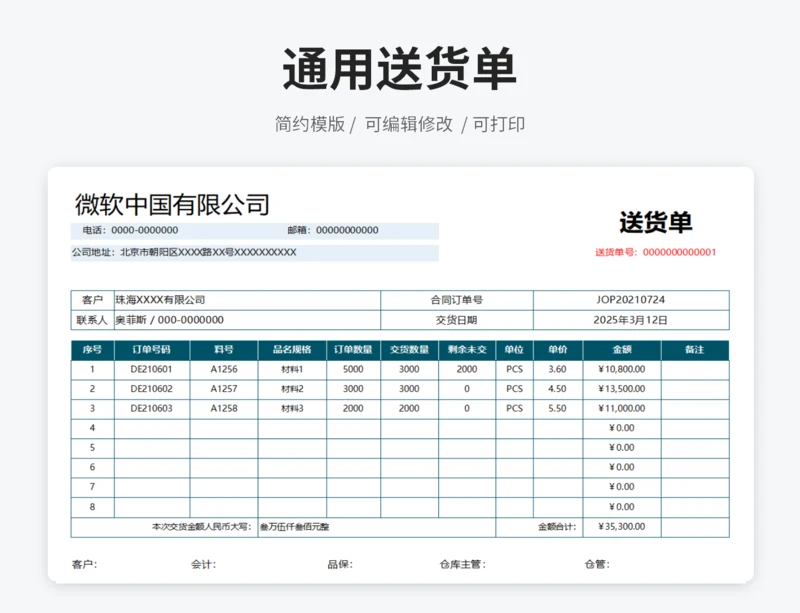Click the 金额合计 label
800x613 pixels.
tap(557, 527)
